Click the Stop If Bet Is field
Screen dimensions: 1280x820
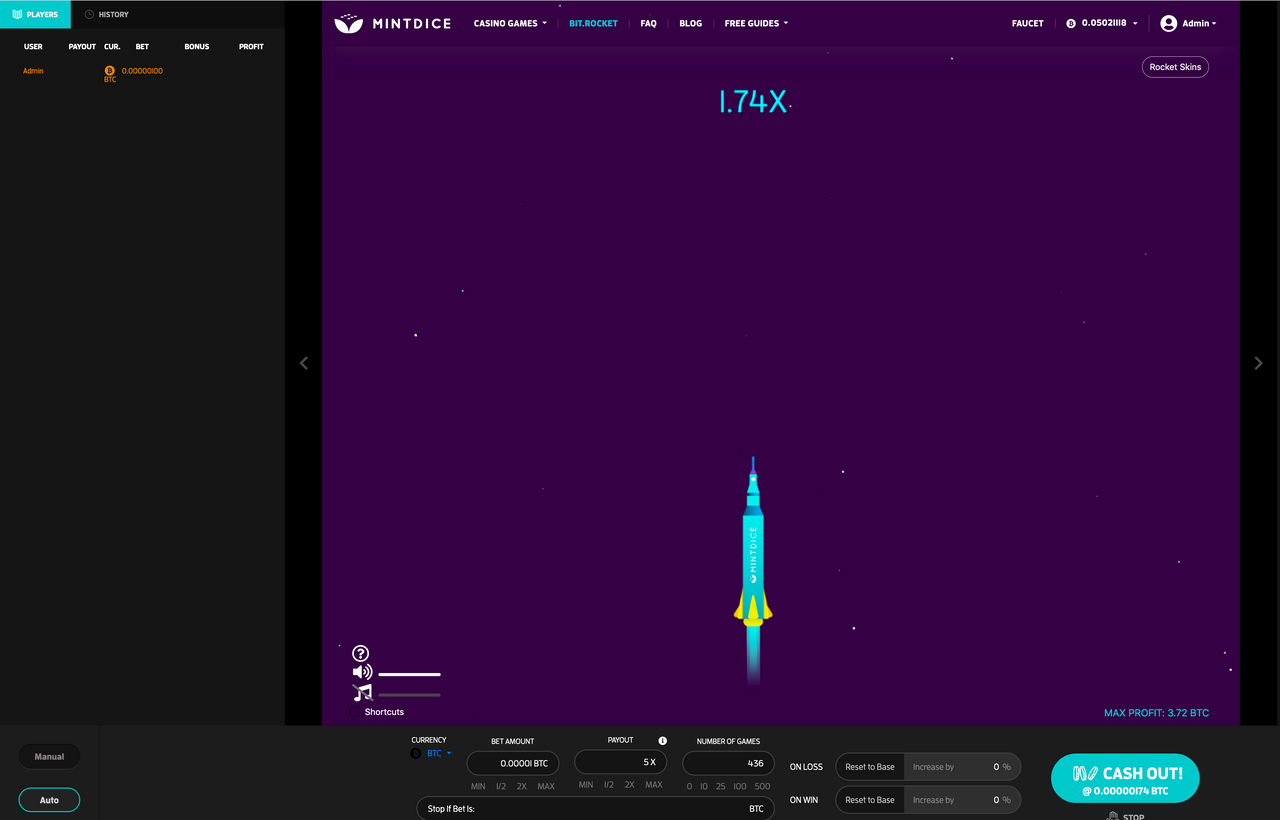(595, 808)
